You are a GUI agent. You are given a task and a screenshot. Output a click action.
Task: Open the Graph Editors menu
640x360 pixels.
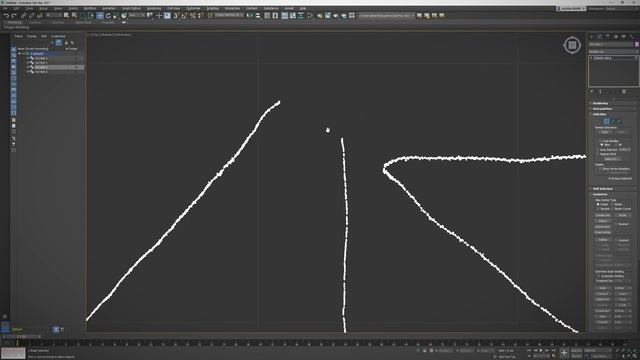click(x=131, y=8)
